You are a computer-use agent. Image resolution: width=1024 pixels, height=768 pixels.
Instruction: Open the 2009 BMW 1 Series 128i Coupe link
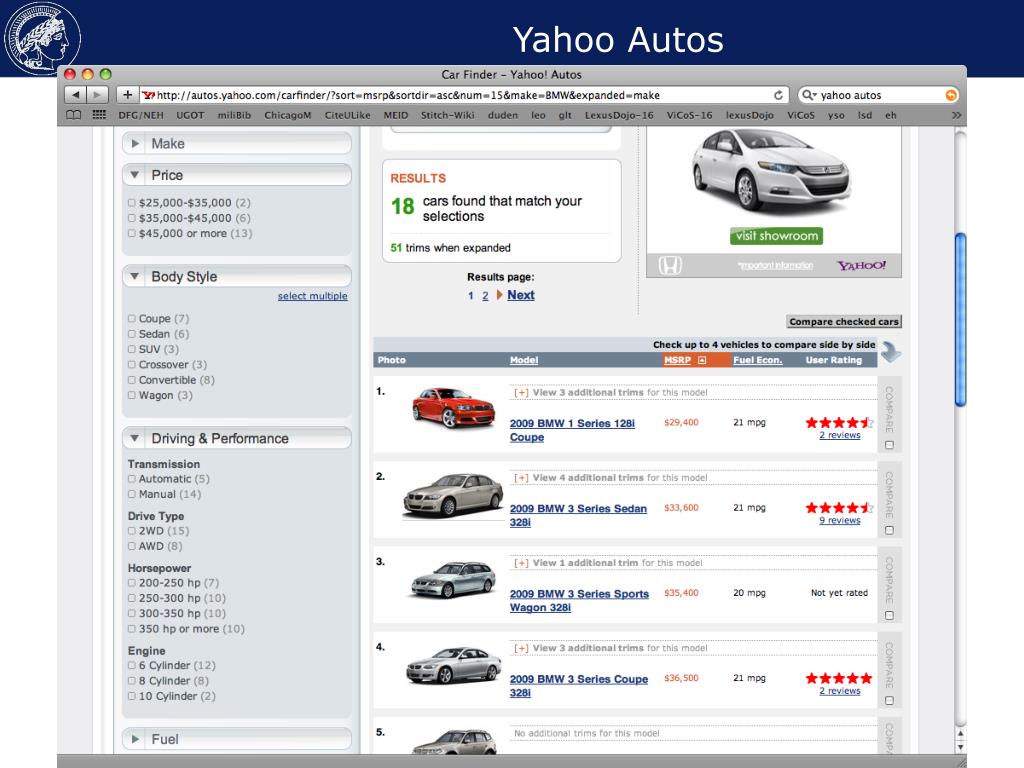coord(572,430)
